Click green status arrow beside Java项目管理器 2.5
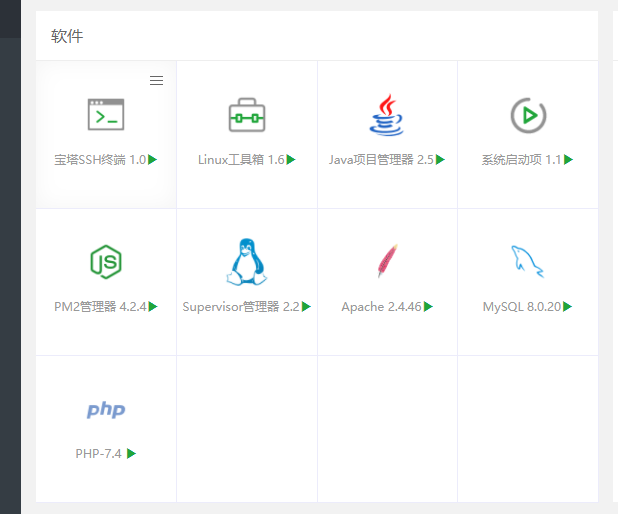Viewport: 618px width, 514px height. [440, 160]
